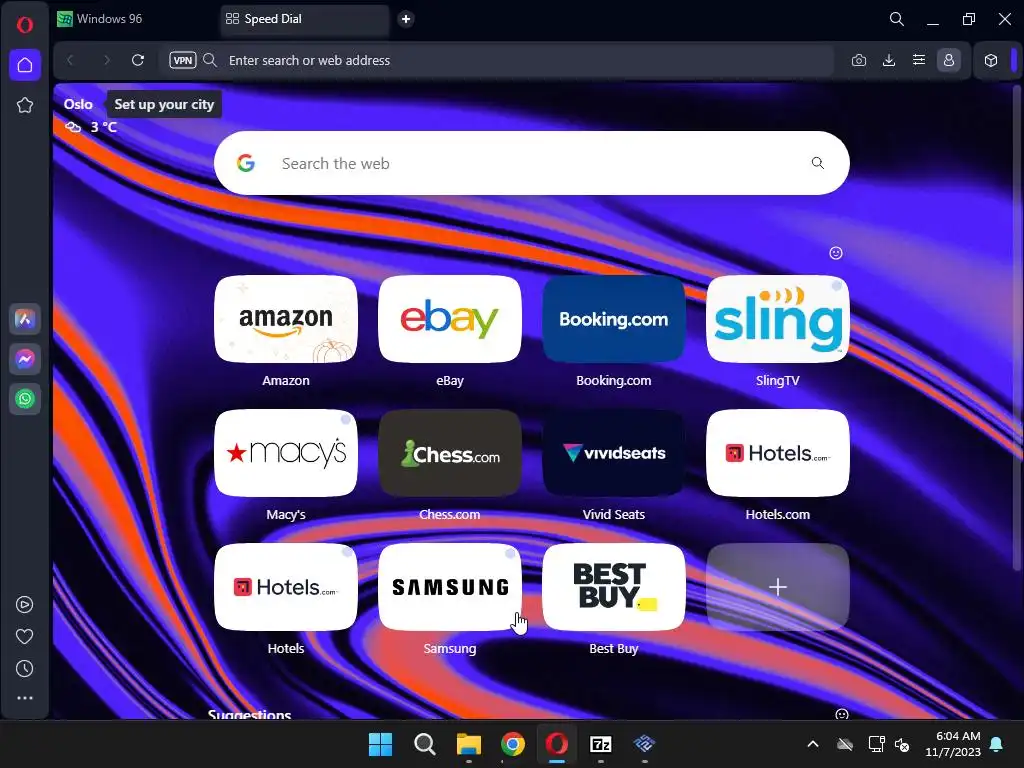Open the Hotels speed dial tile

click(x=286, y=587)
